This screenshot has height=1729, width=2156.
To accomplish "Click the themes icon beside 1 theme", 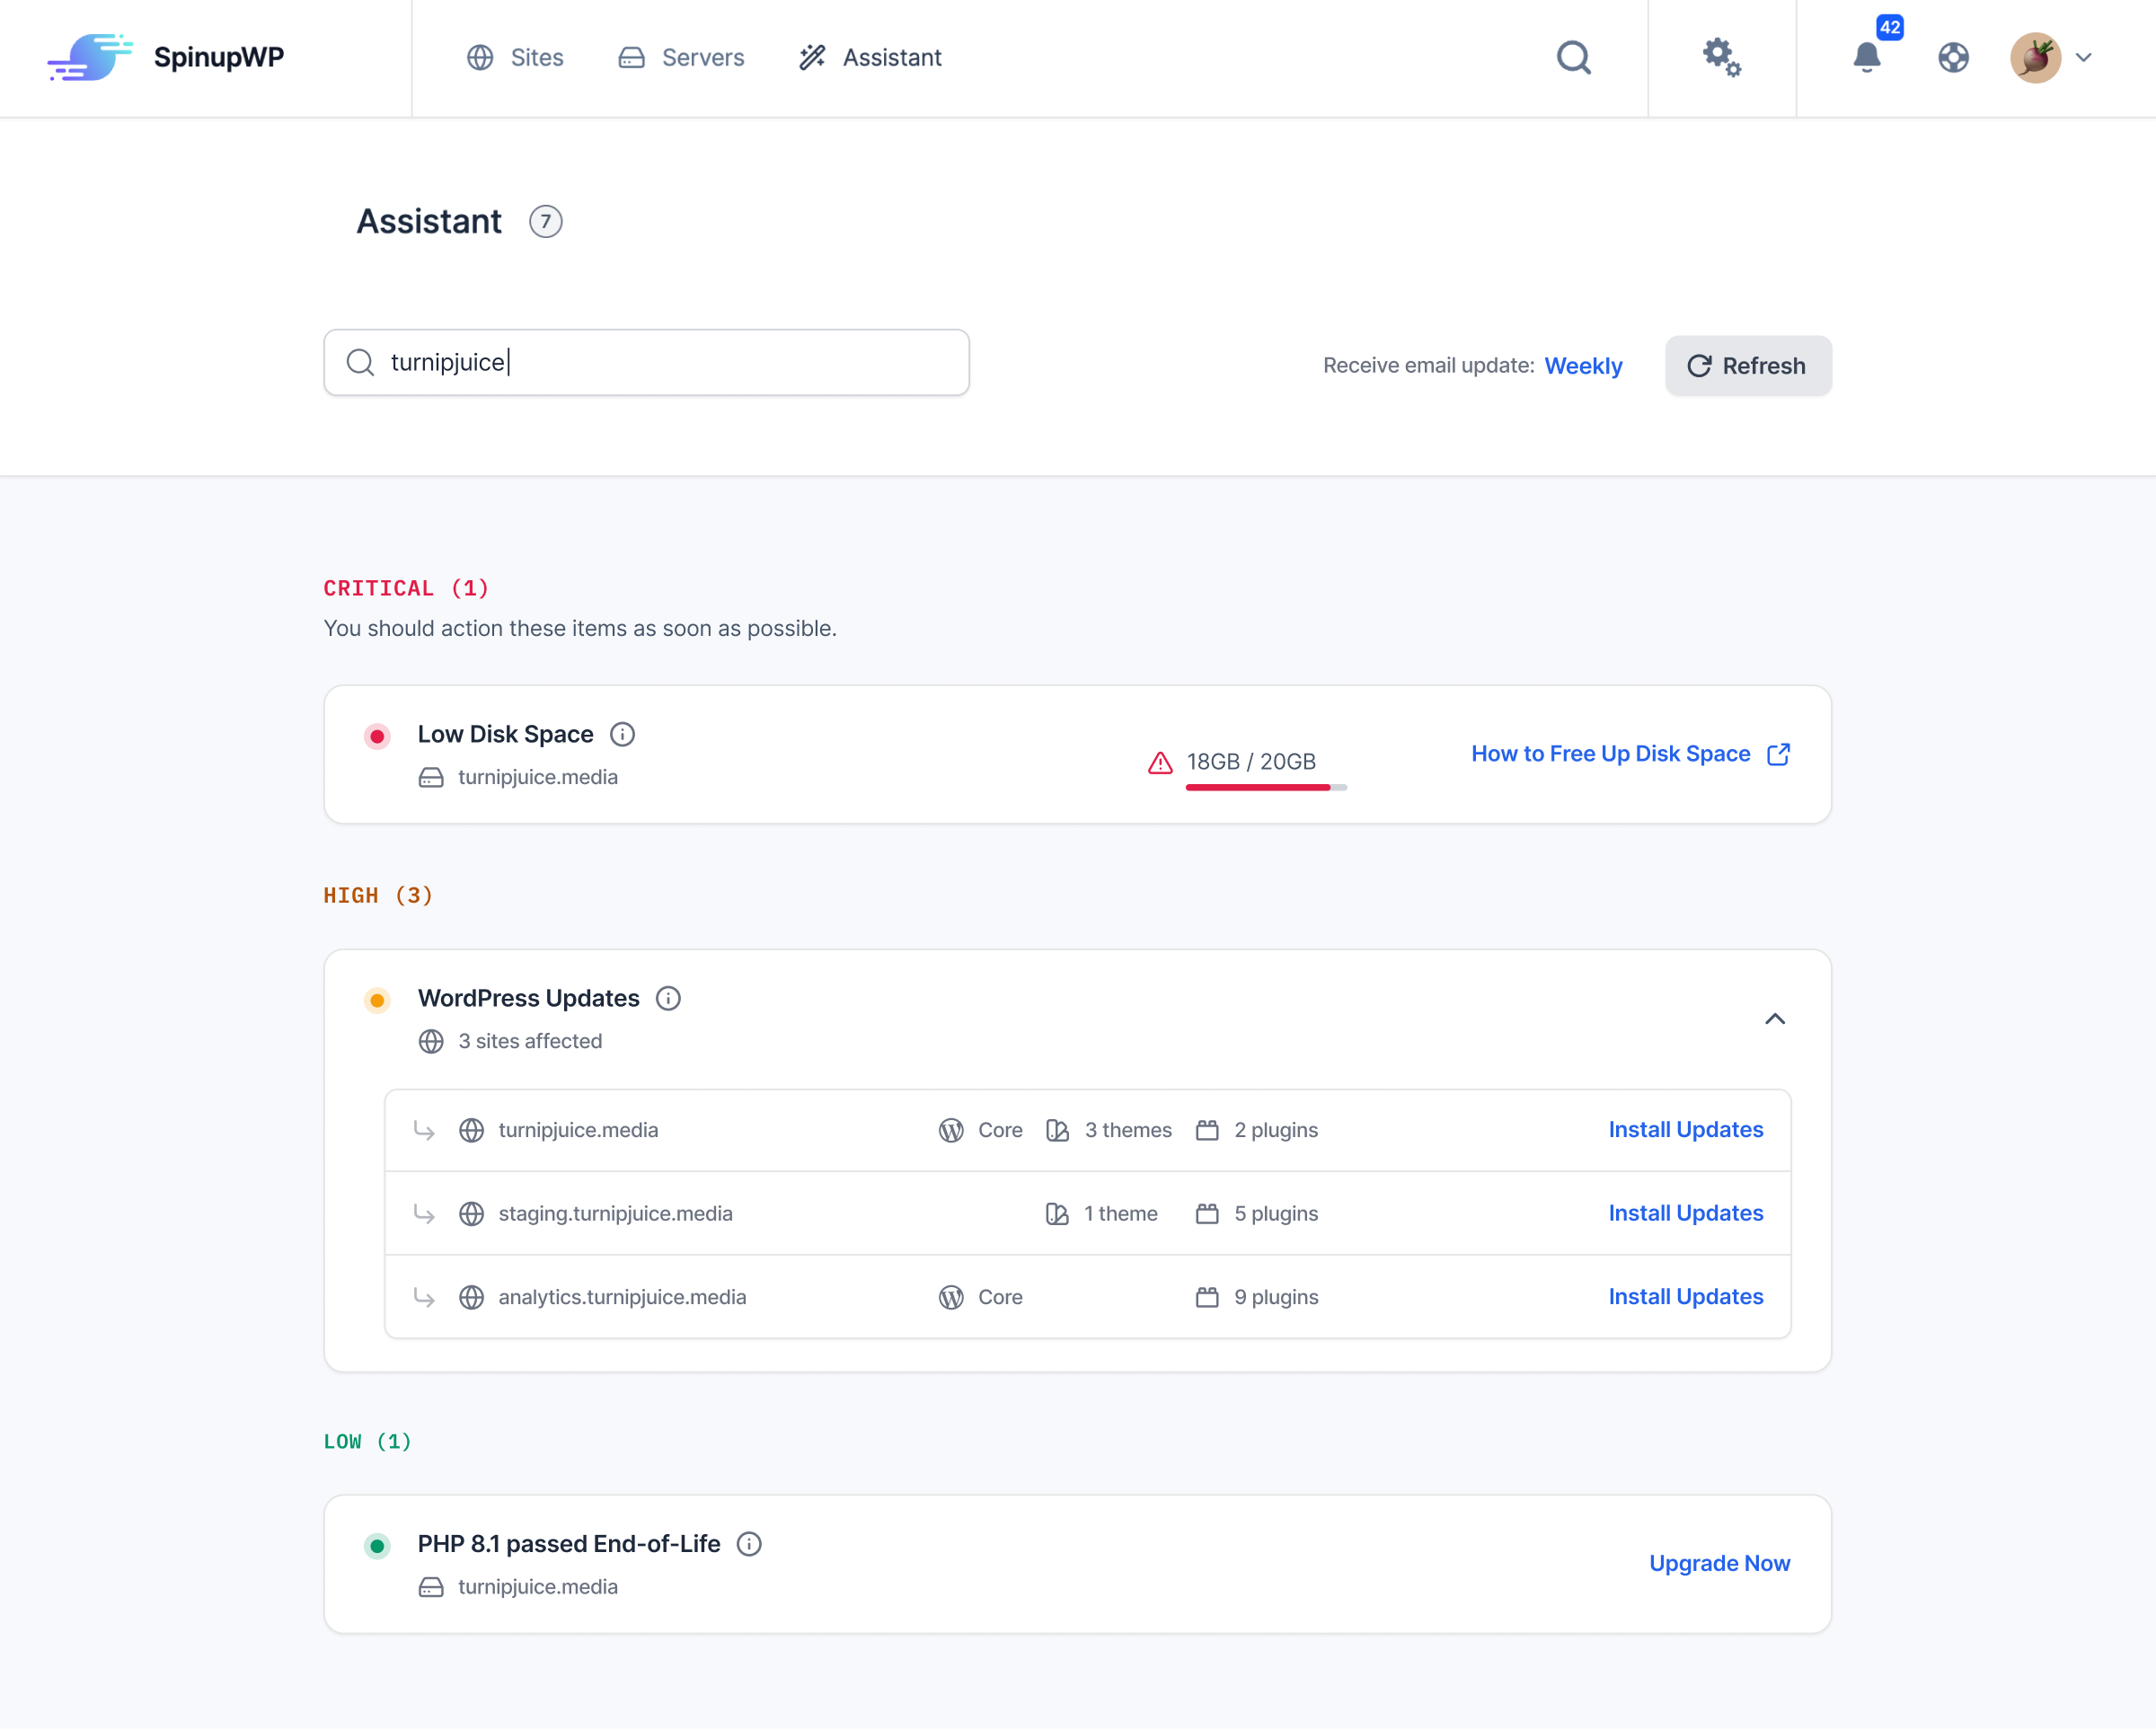I will click(x=1057, y=1214).
